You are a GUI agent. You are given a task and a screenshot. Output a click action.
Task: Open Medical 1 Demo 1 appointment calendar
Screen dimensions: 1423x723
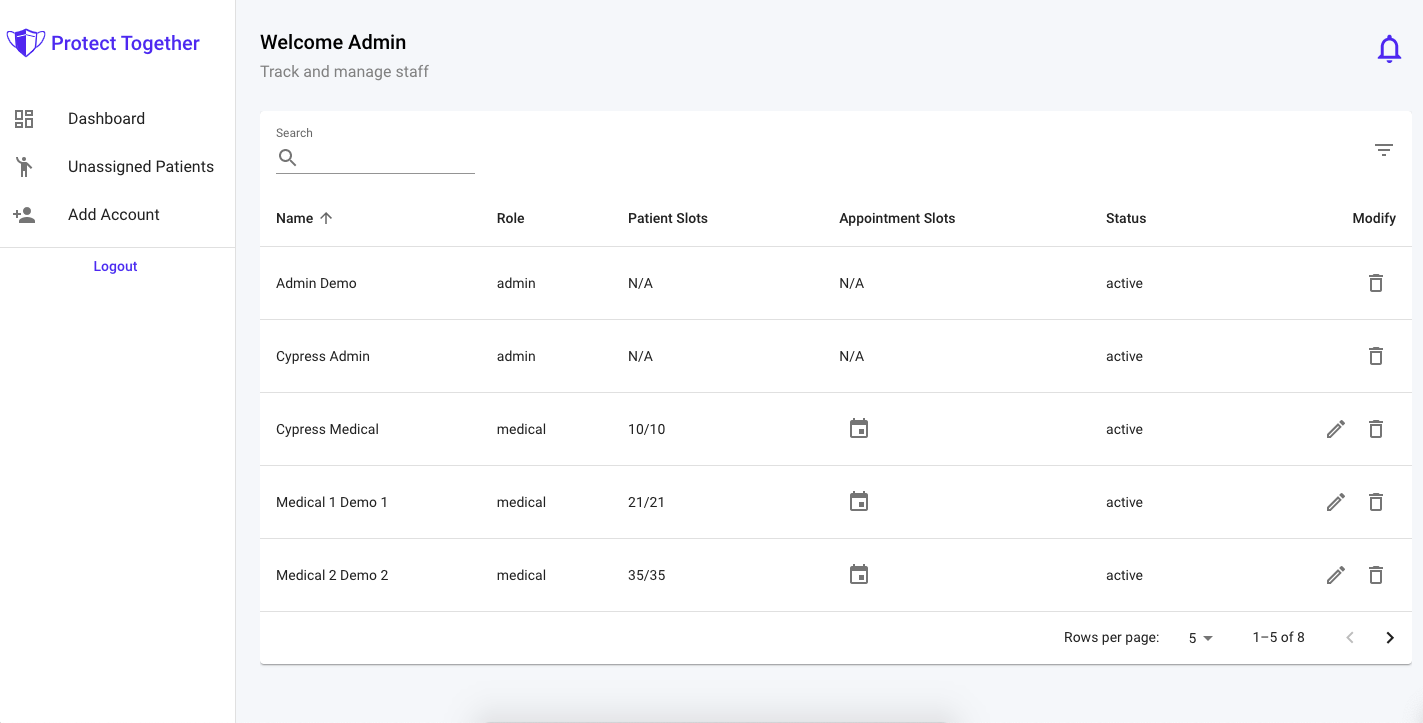point(859,502)
